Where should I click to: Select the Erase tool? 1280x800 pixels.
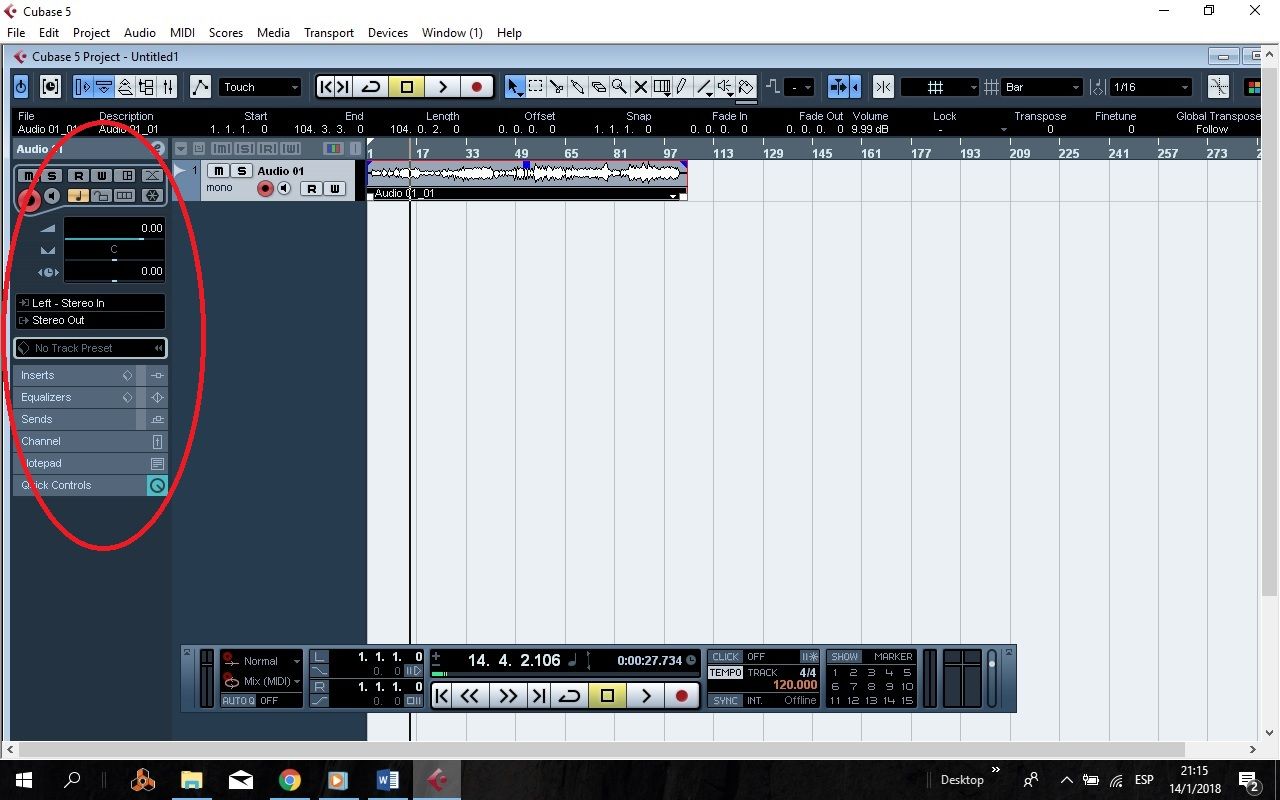[598, 87]
